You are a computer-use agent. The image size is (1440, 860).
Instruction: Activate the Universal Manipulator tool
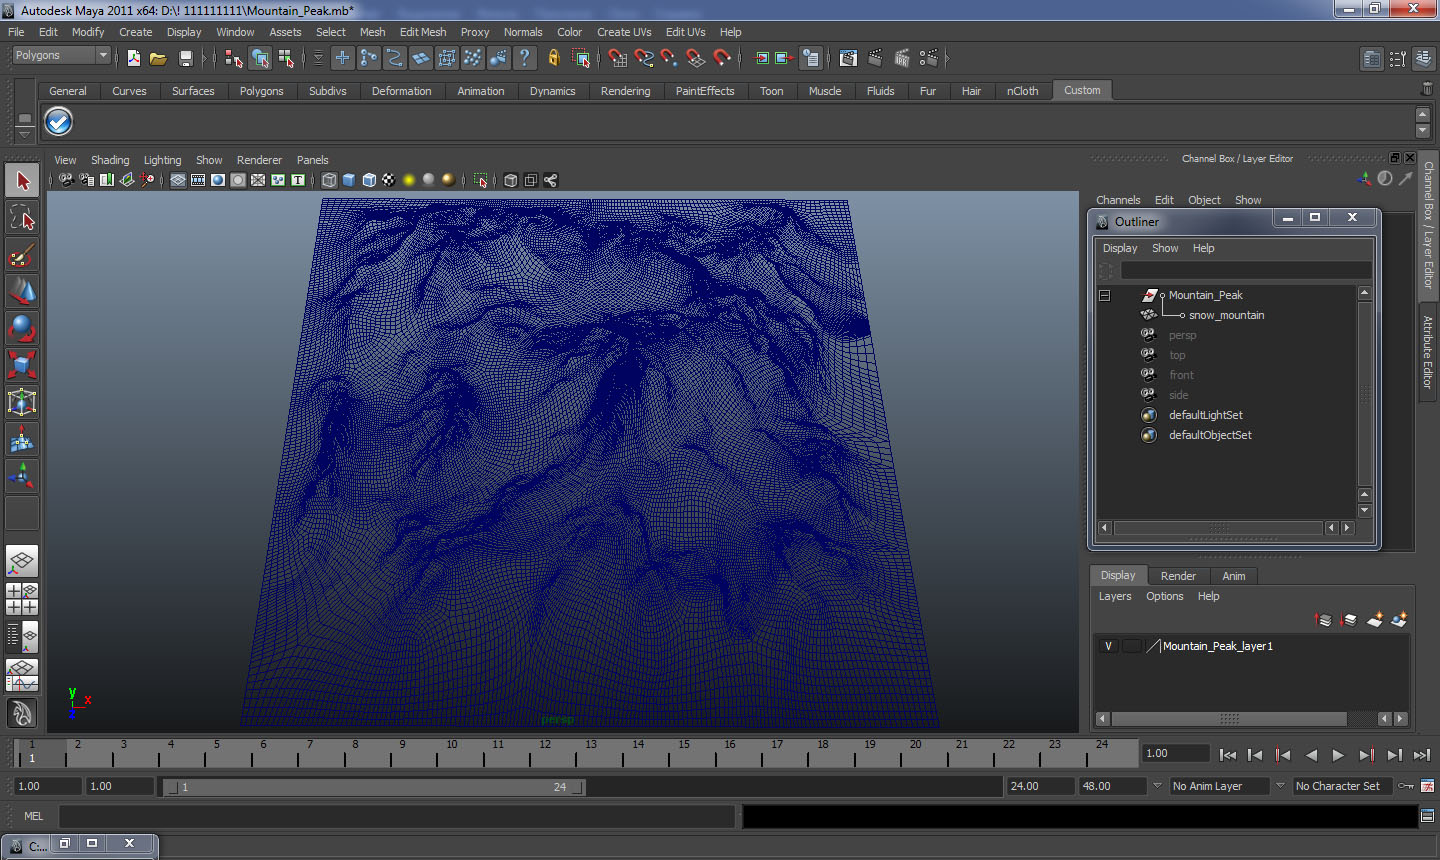[x=22, y=402]
